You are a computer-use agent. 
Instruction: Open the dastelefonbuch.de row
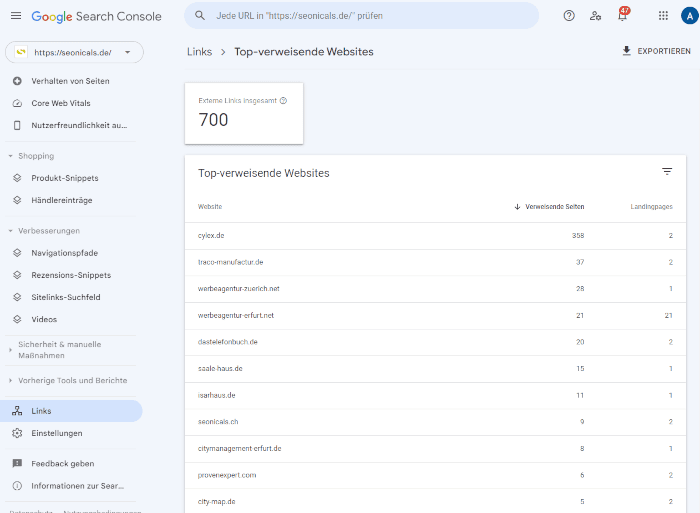pos(435,342)
